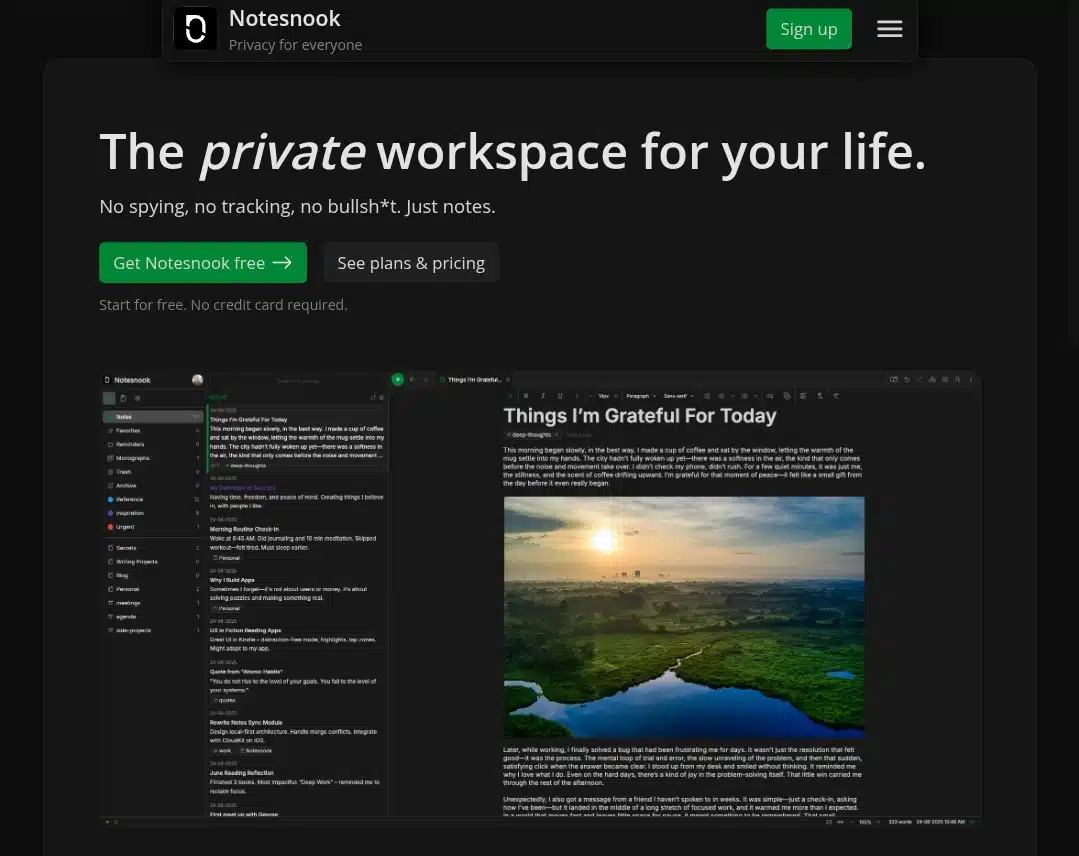
Task: Click the Notesnook site title link
Action: pyautogui.click(x=284, y=19)
